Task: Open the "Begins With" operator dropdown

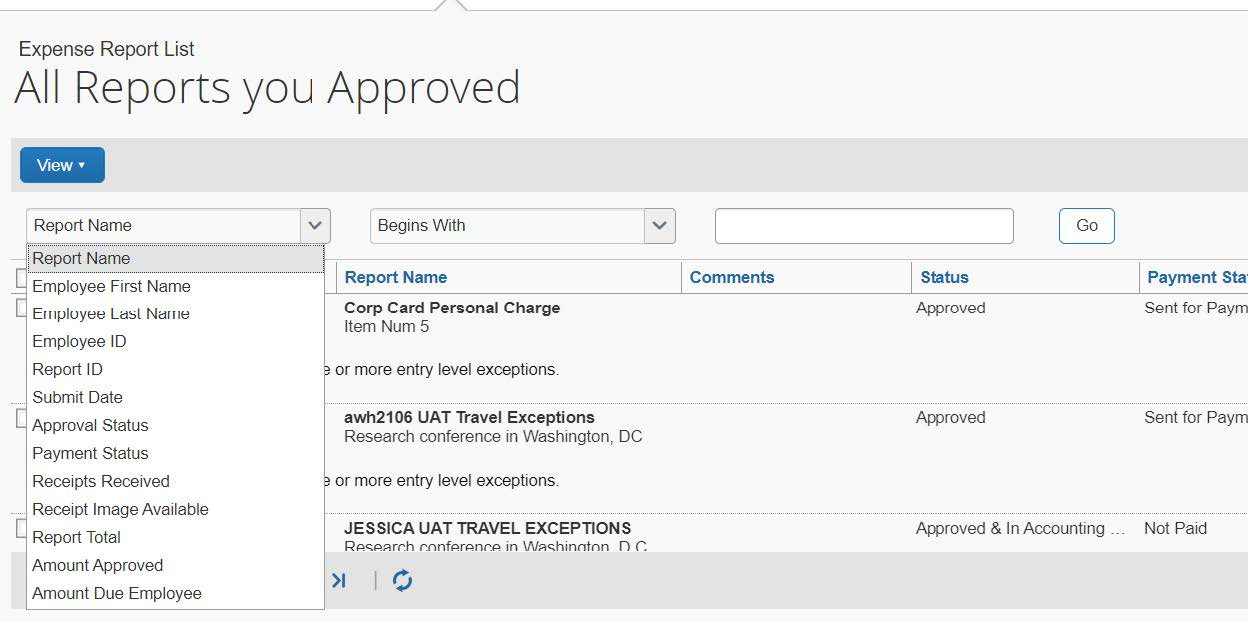Action: point(659,226)
